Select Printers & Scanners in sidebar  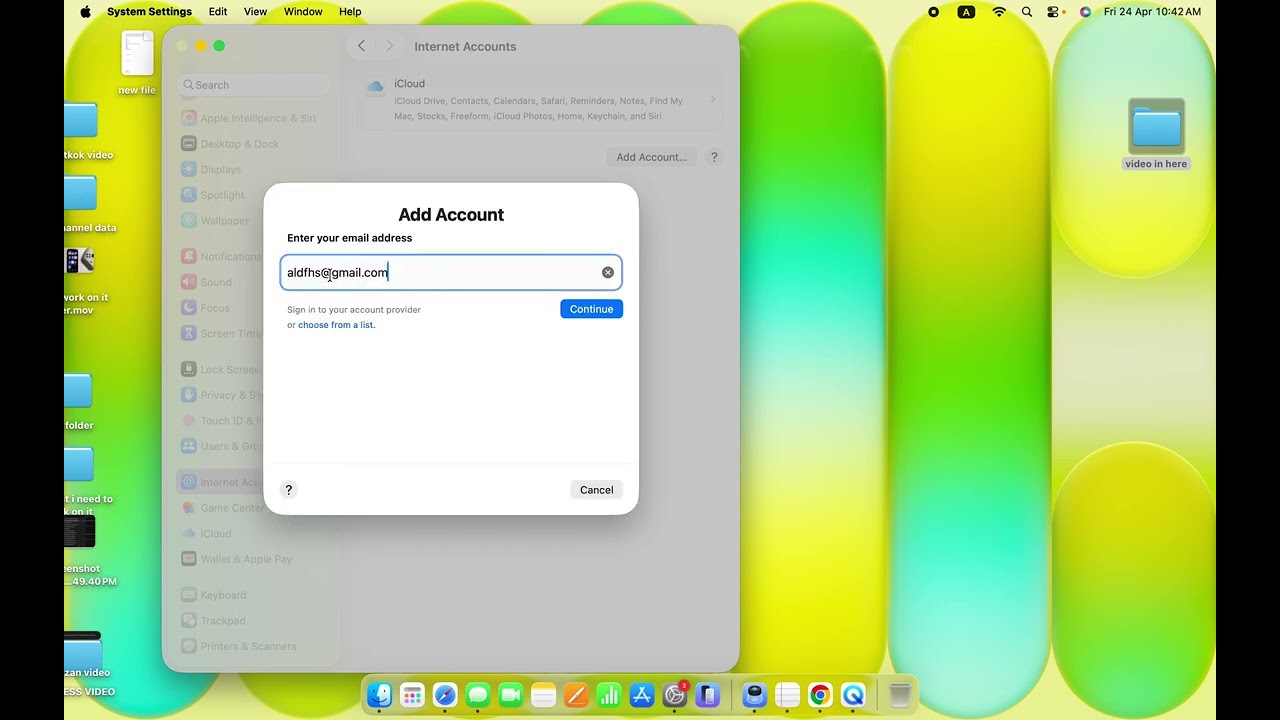coord(256,646)
